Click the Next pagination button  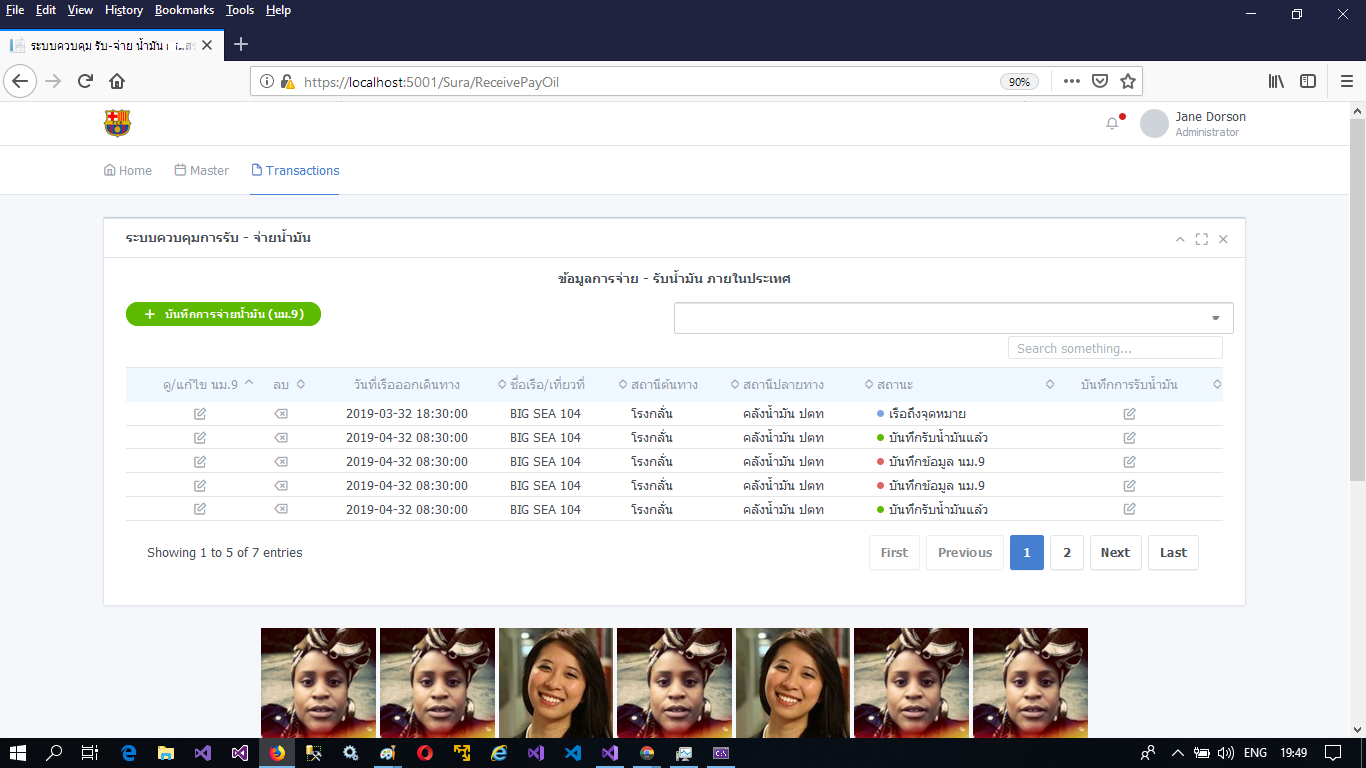pos(1115,553)
